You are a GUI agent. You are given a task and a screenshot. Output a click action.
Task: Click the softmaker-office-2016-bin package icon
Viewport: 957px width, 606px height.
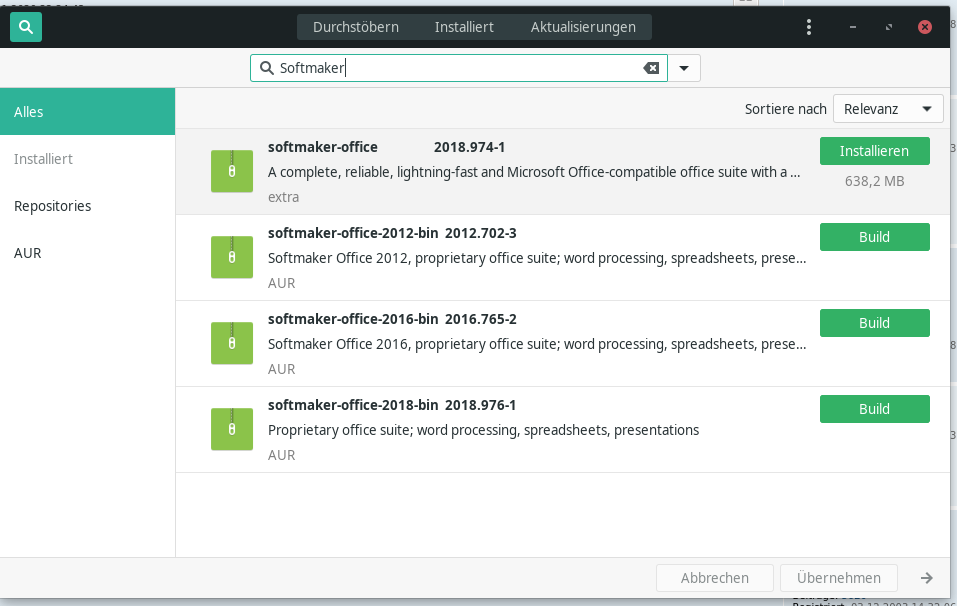pyautogui.click(x=232, y=343)
